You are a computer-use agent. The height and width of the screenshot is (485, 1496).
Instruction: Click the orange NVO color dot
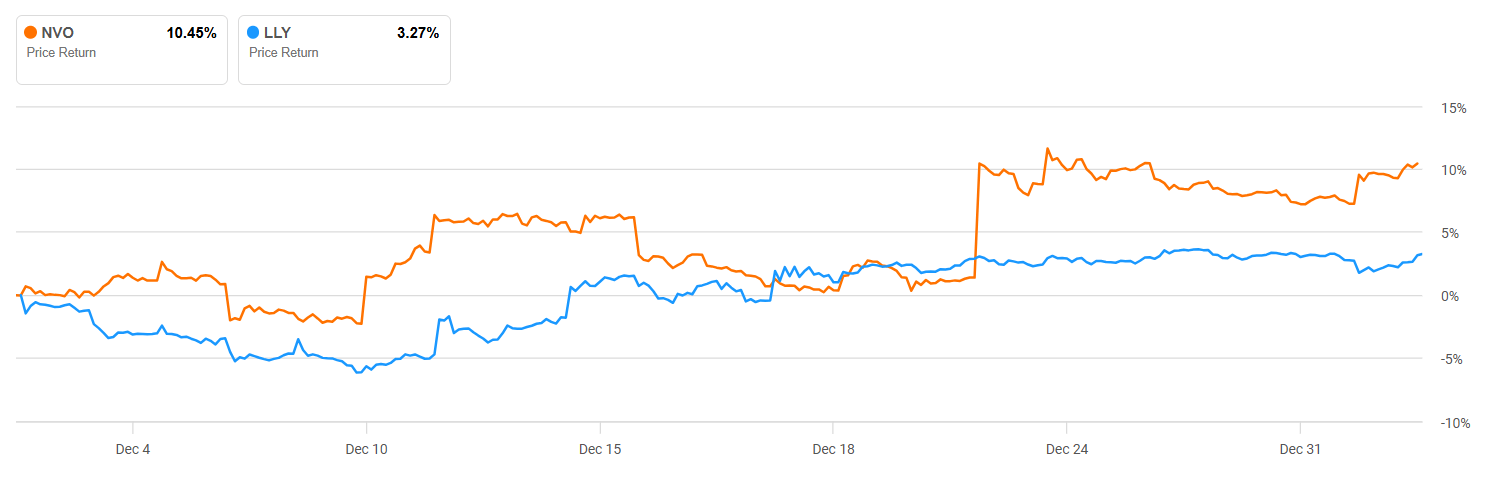[31, 33]
